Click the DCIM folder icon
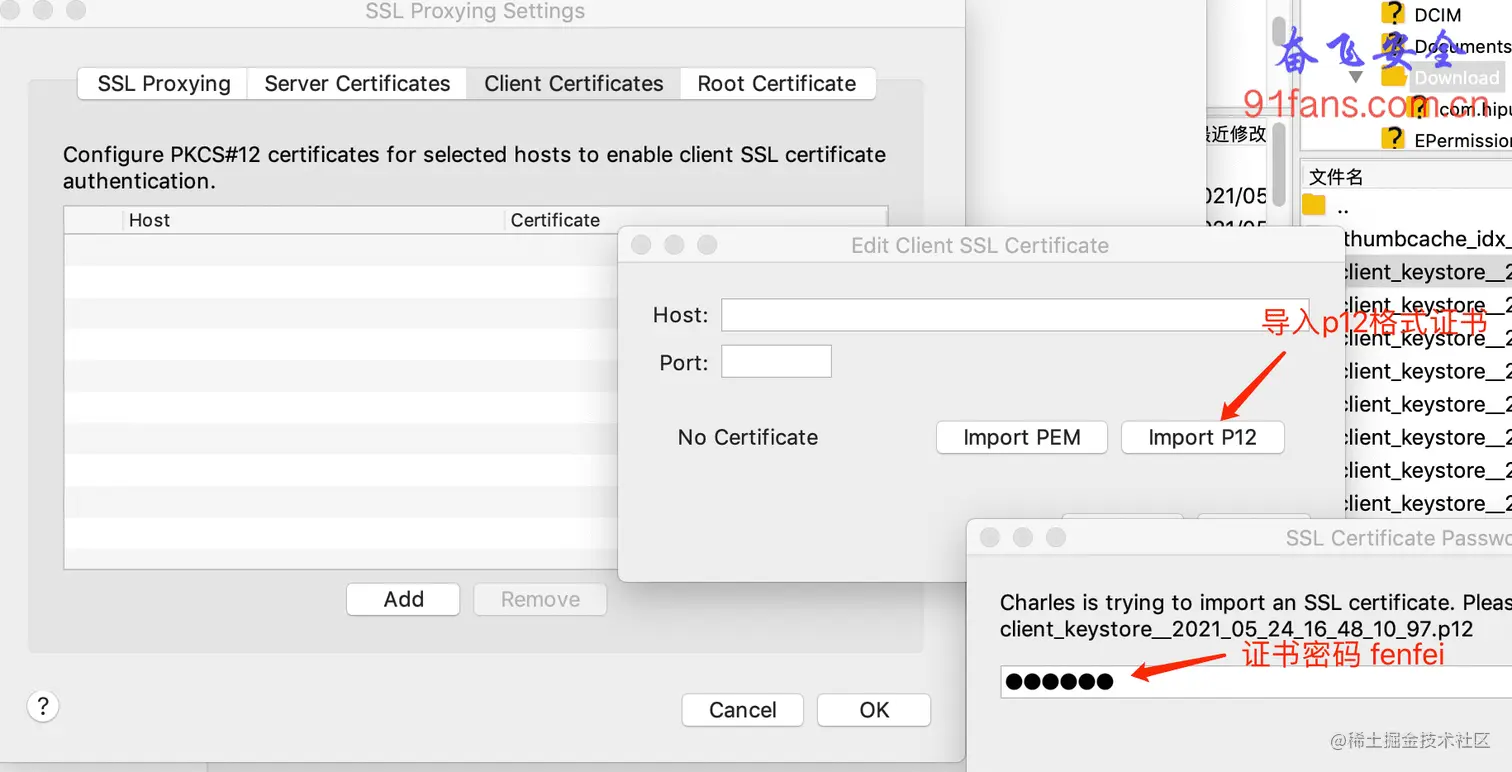1512x772 pixels. tap(1393, 13)
